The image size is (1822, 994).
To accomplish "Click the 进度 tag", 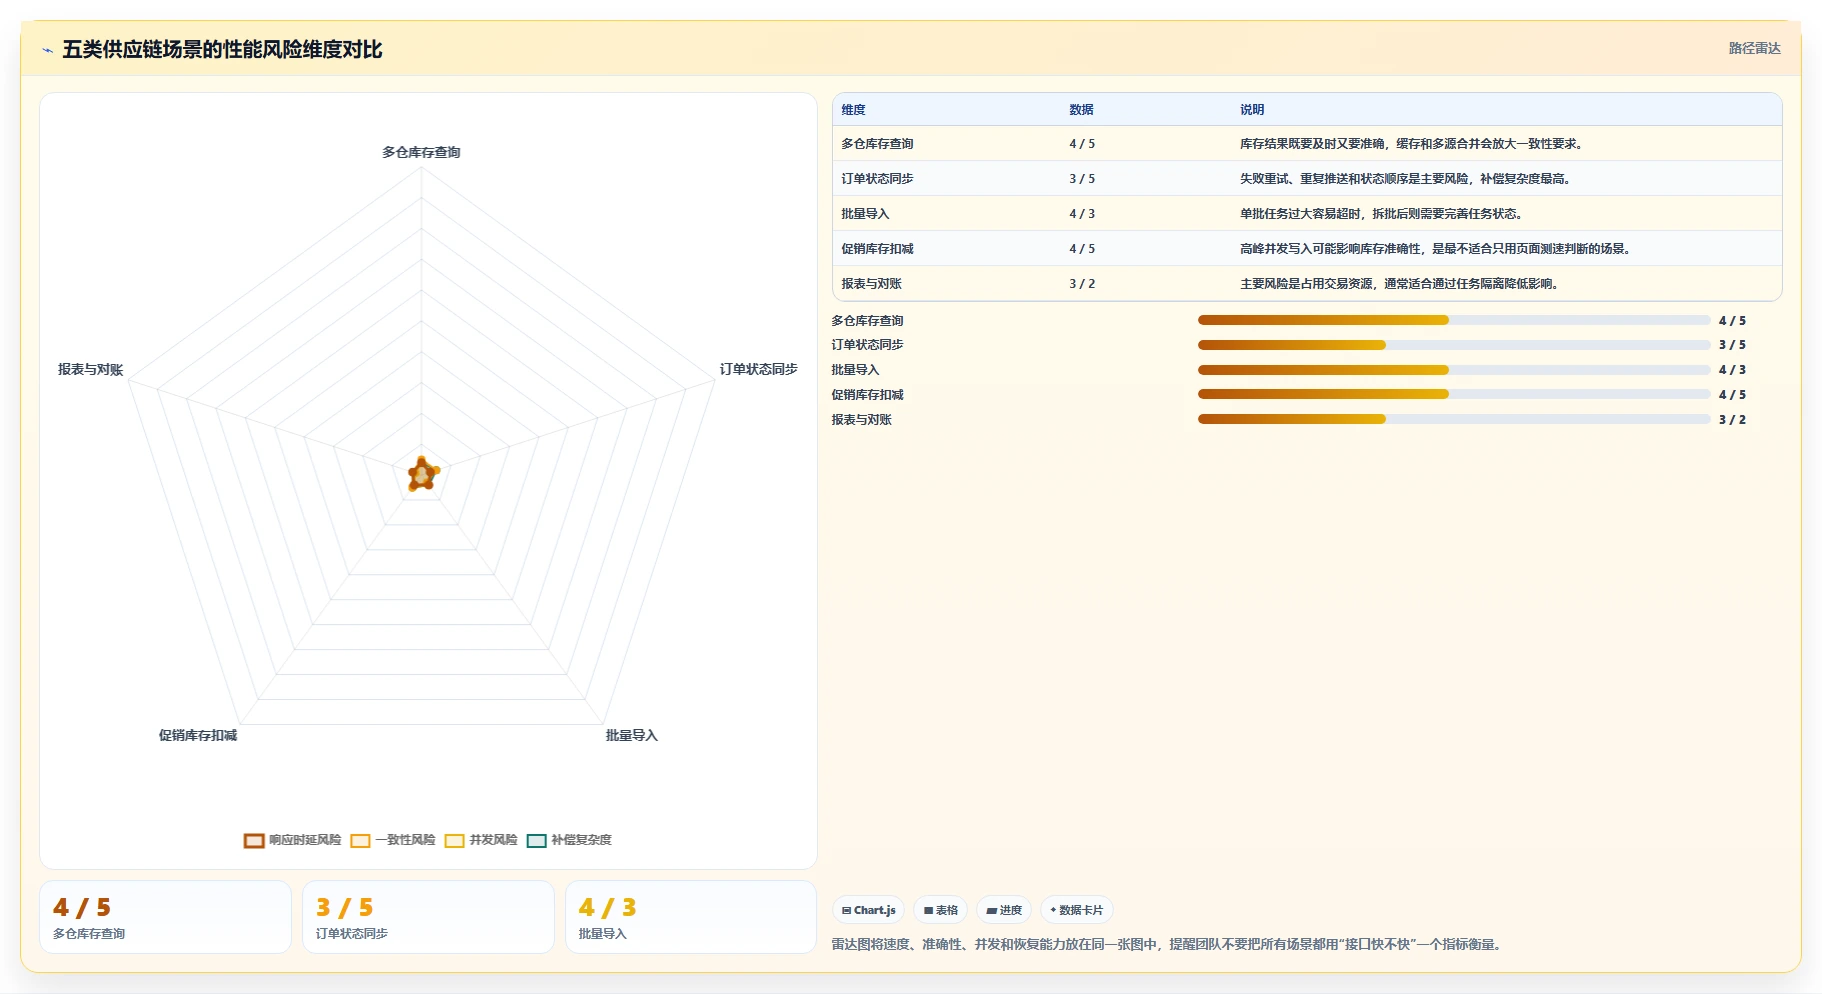I will (1004, 910).
